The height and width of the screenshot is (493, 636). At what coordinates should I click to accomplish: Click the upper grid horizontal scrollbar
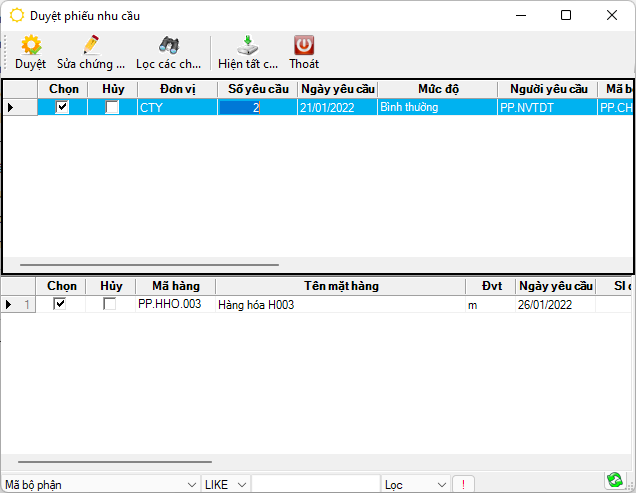[x=150, y=266]
